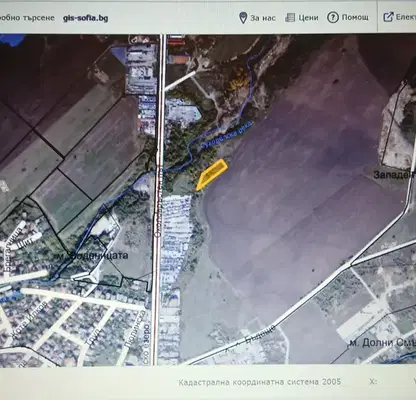Screen dimensions: 416x400
Task: Select the yellow highlighted parcel on the map
Action: point(212,174)
